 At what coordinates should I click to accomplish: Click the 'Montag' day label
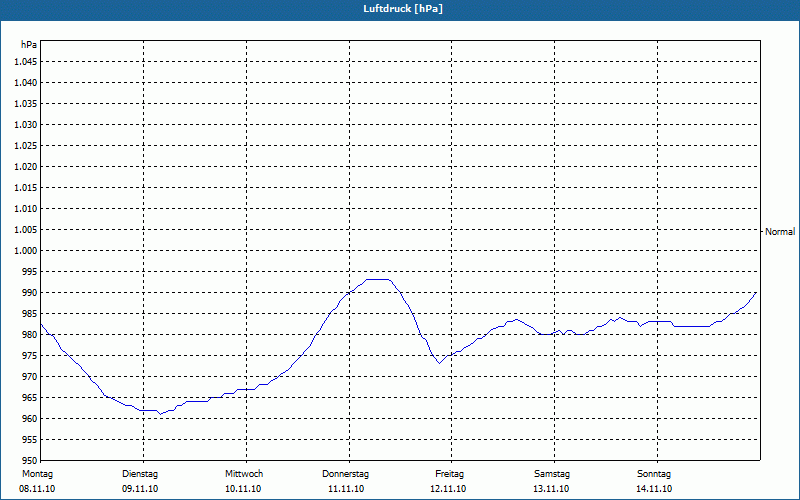point(37,474)
